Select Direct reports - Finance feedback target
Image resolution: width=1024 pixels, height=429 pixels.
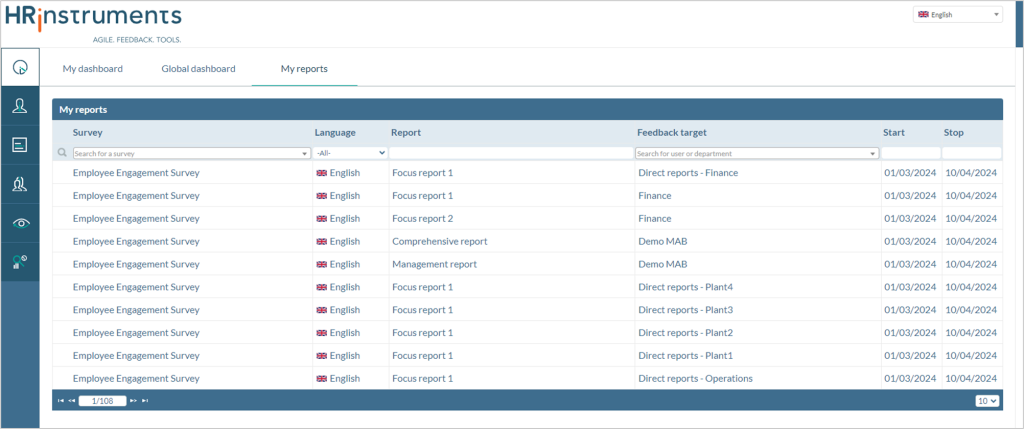pyautogui.click(x=688, y=173)
